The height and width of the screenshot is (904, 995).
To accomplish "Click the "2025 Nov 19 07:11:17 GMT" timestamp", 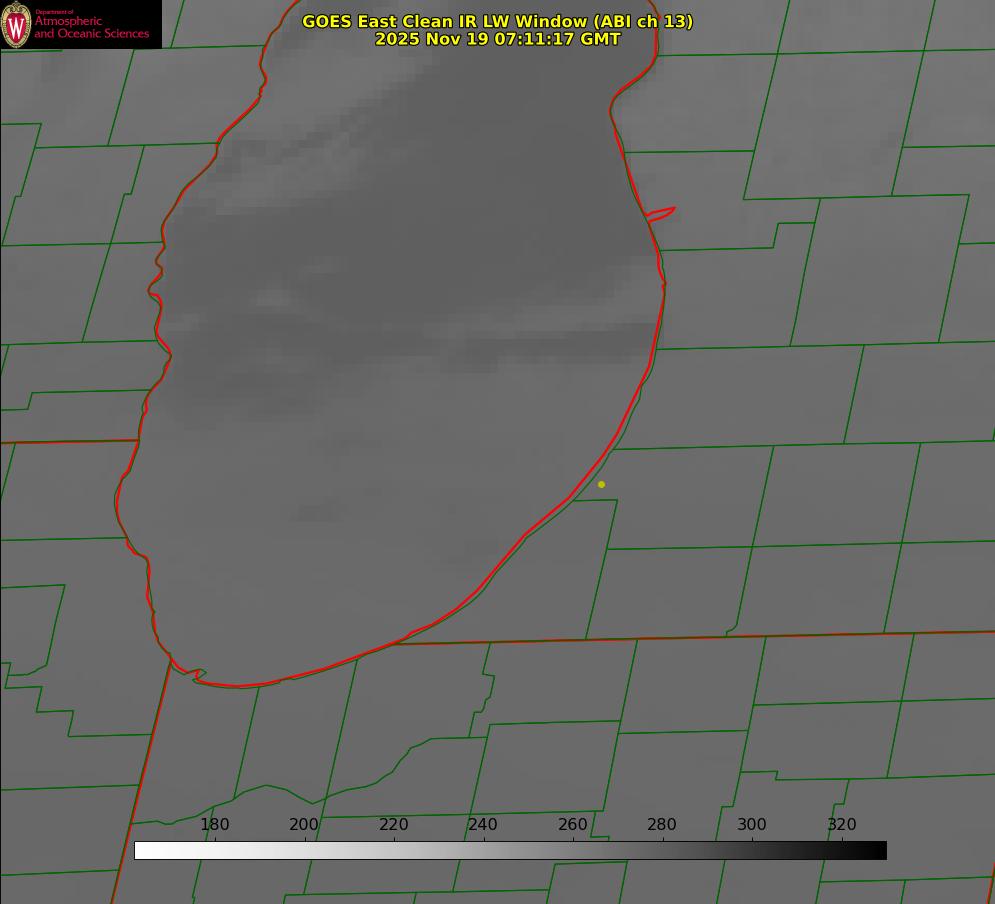I will pos(497,39).
